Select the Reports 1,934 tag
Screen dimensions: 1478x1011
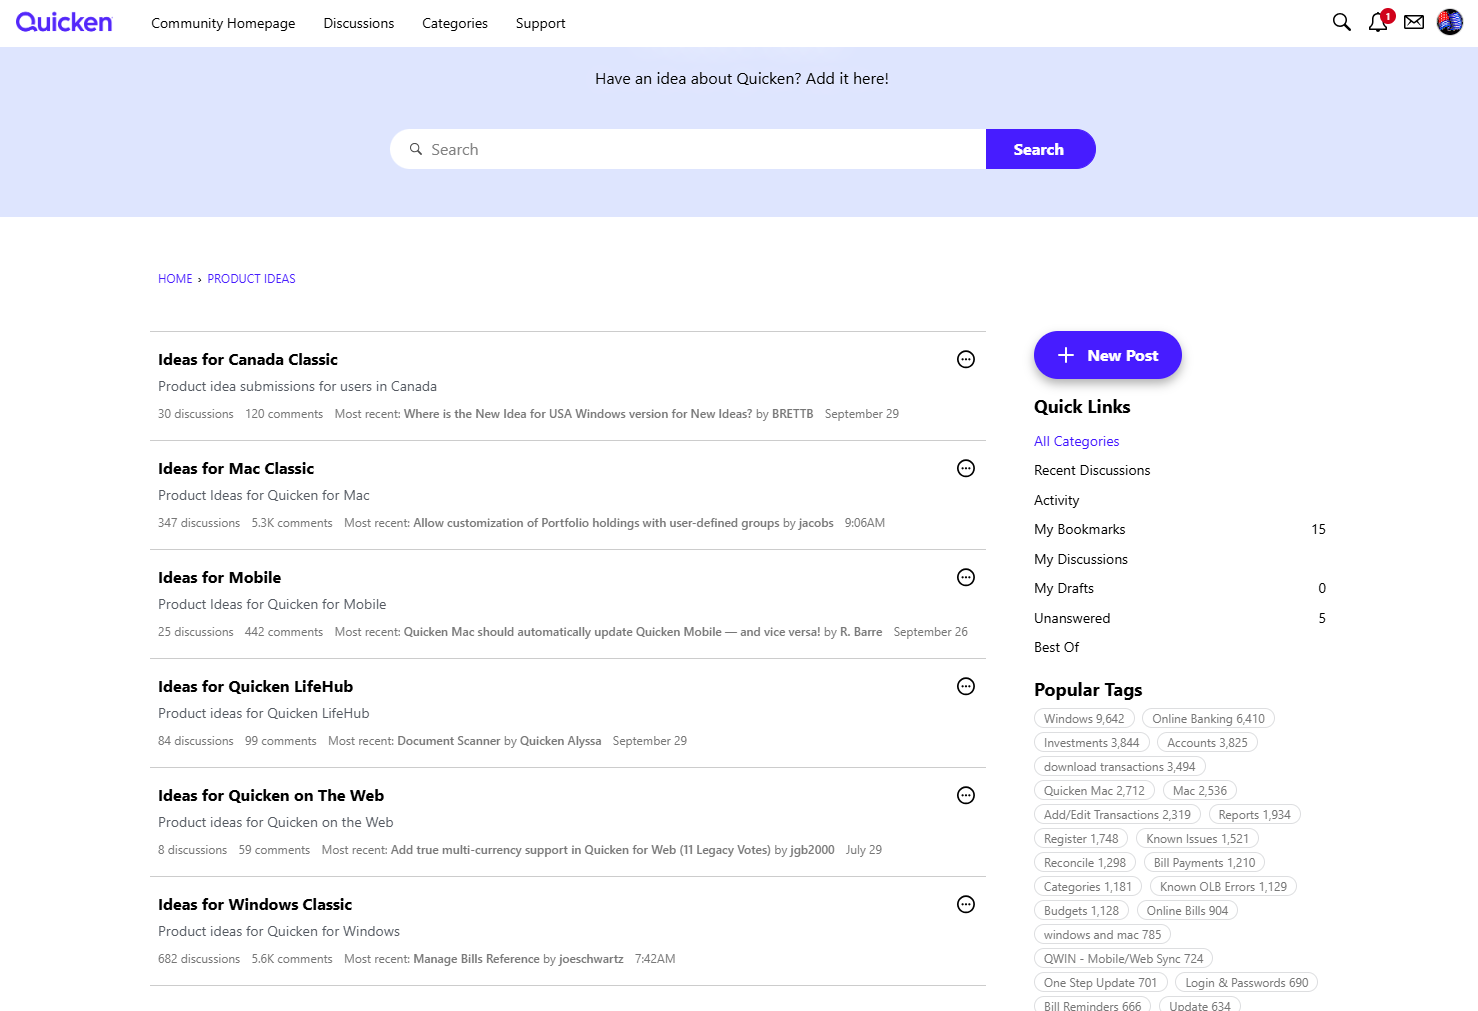1254,815
